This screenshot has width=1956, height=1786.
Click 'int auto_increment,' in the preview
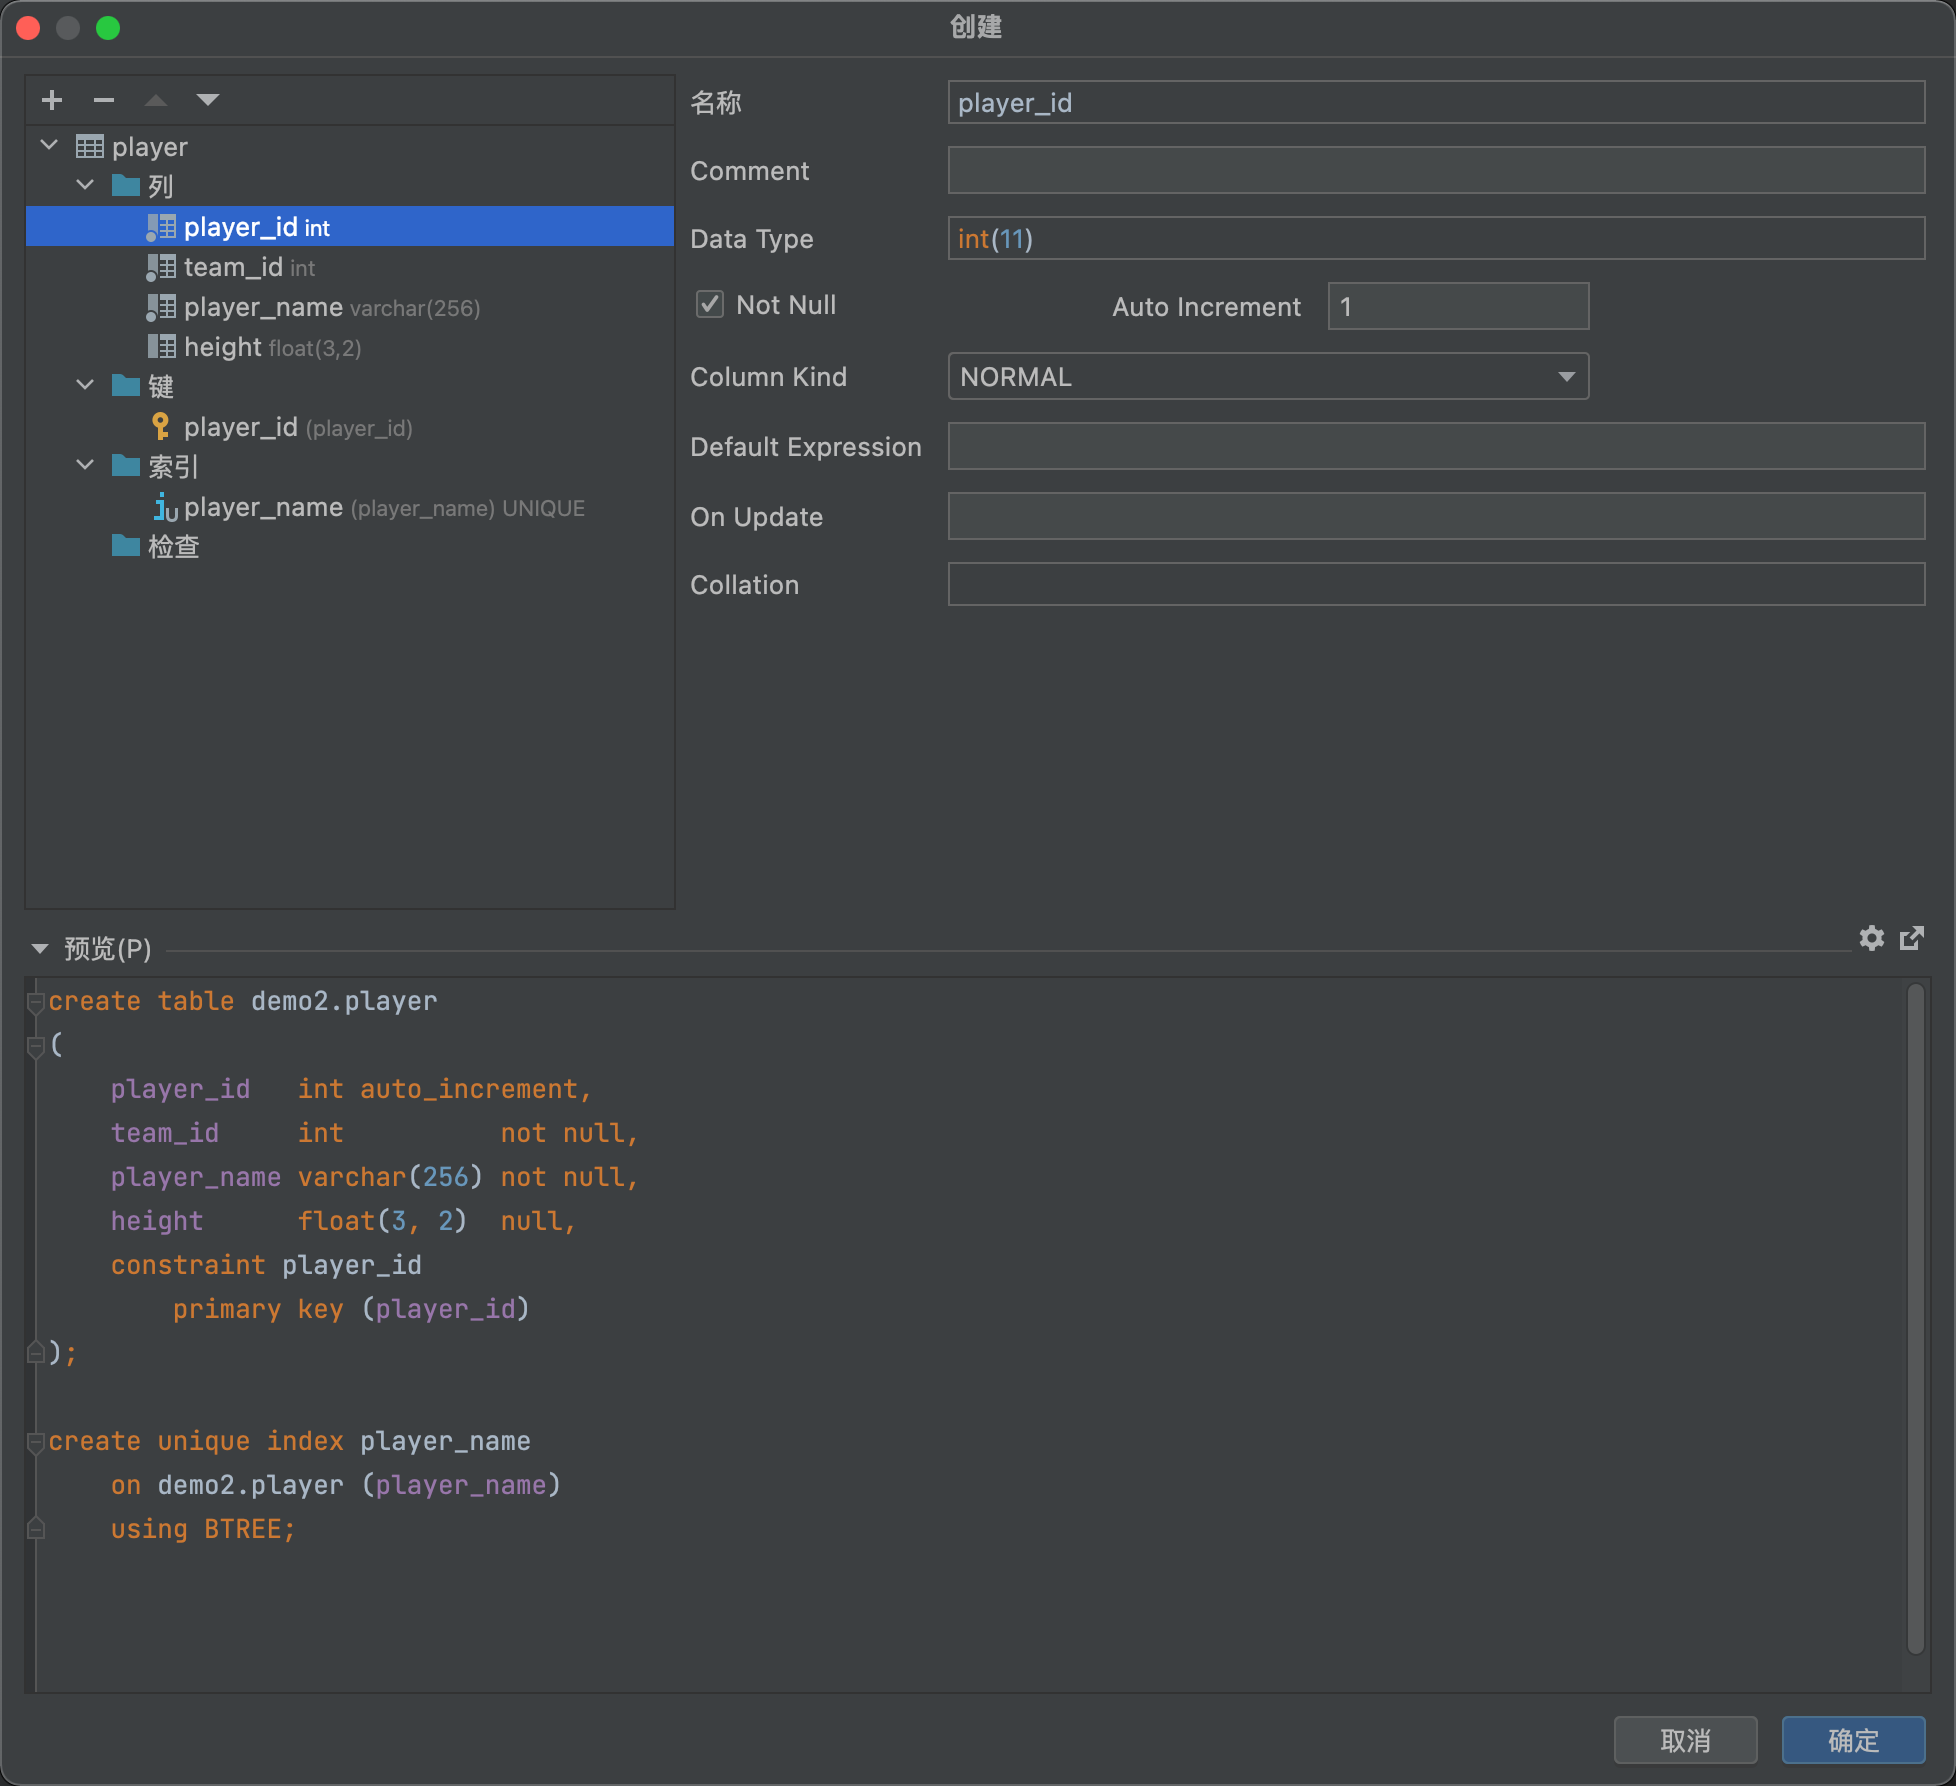[x=445, y=1089]
